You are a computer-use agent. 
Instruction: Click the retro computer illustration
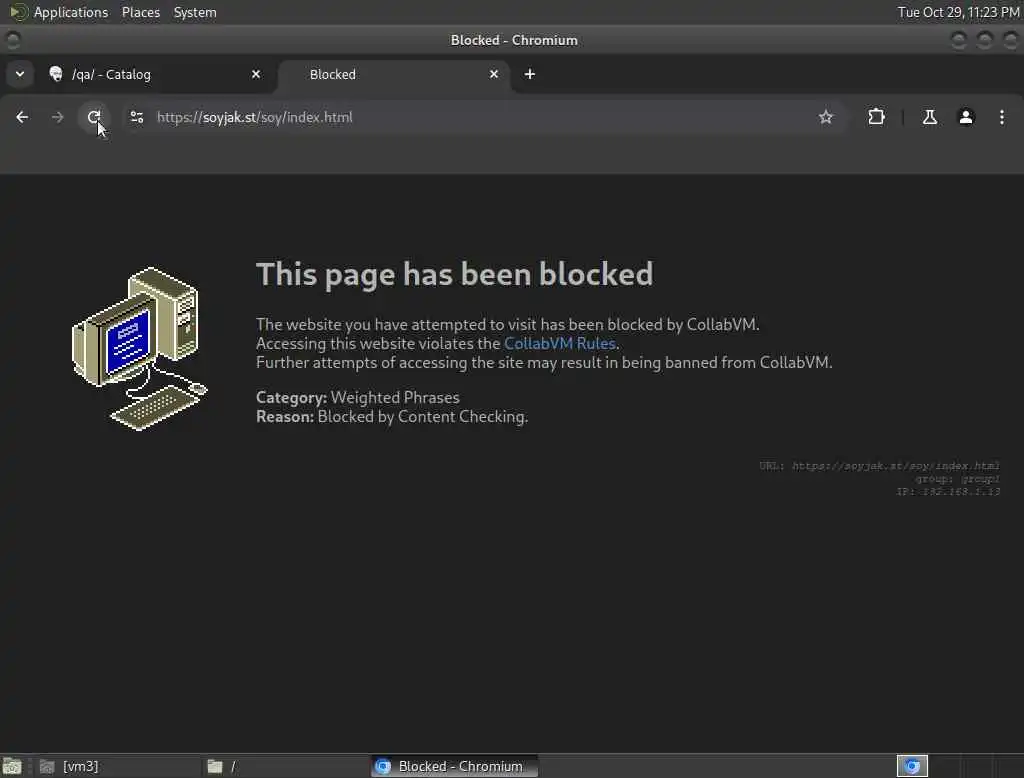point(140,349)
